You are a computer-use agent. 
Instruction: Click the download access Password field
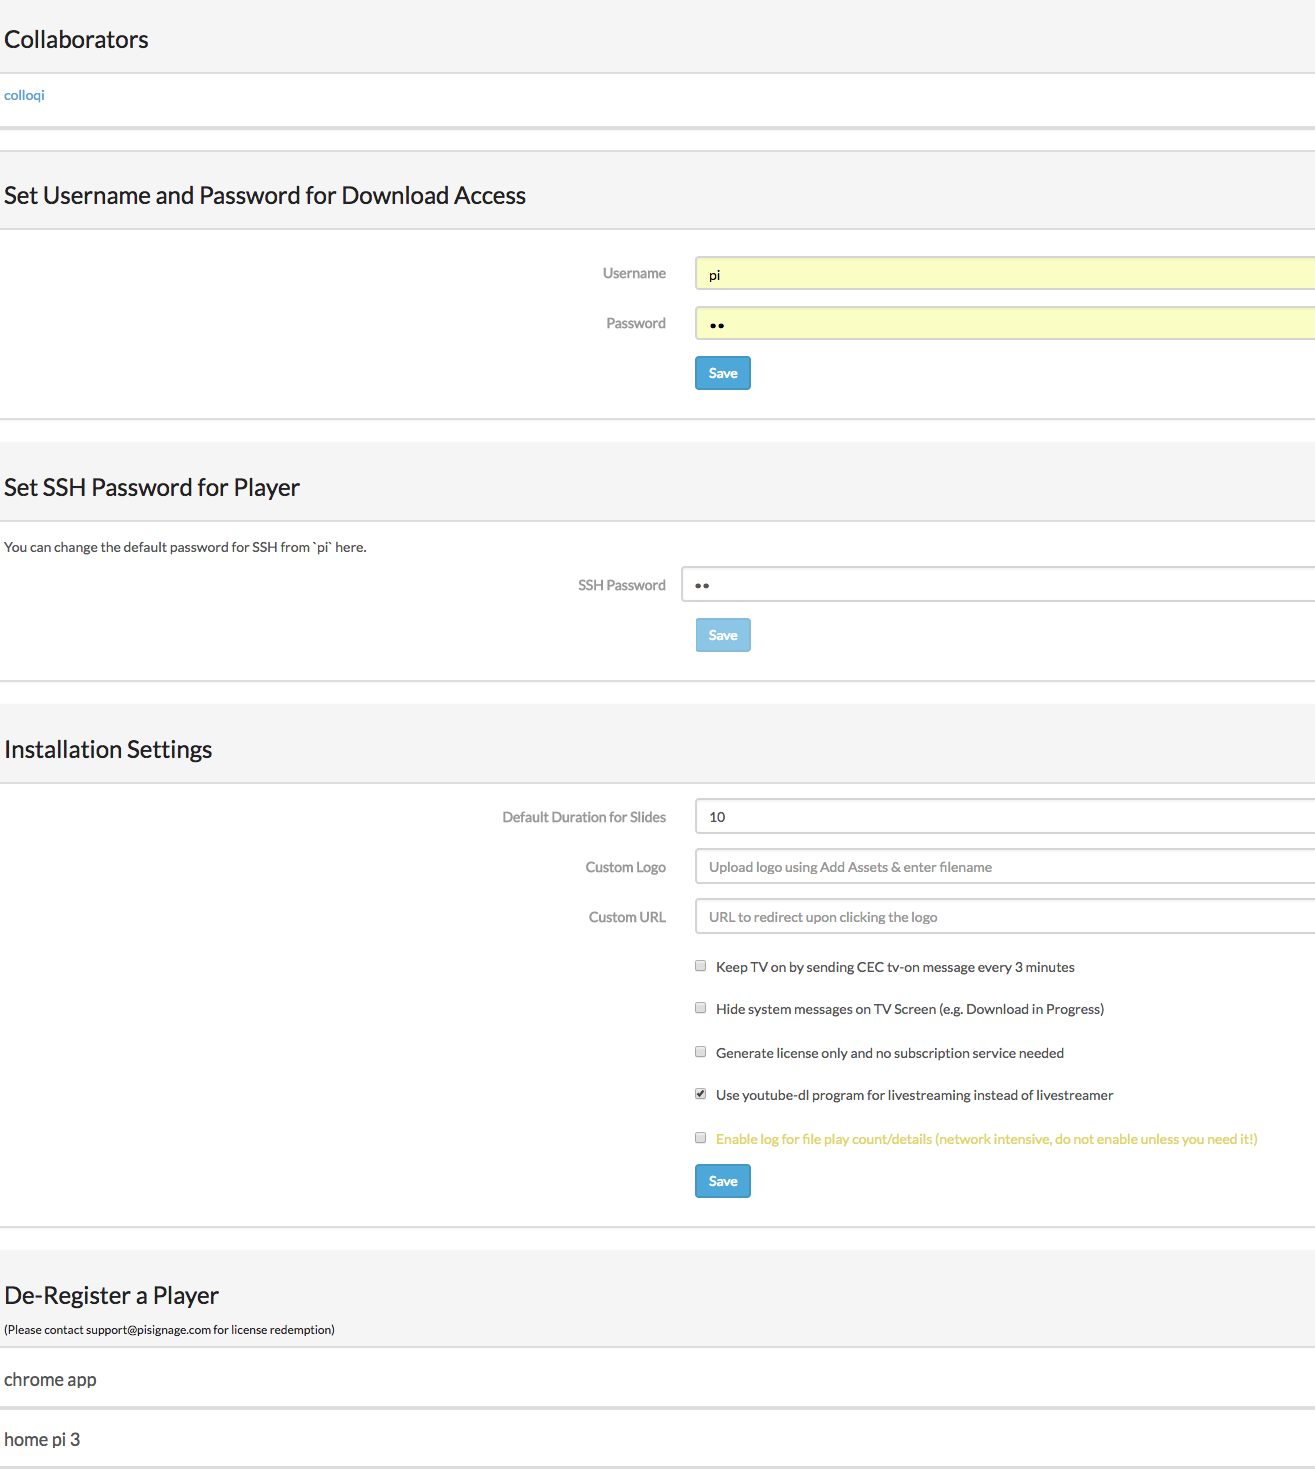click(1005, 323)
